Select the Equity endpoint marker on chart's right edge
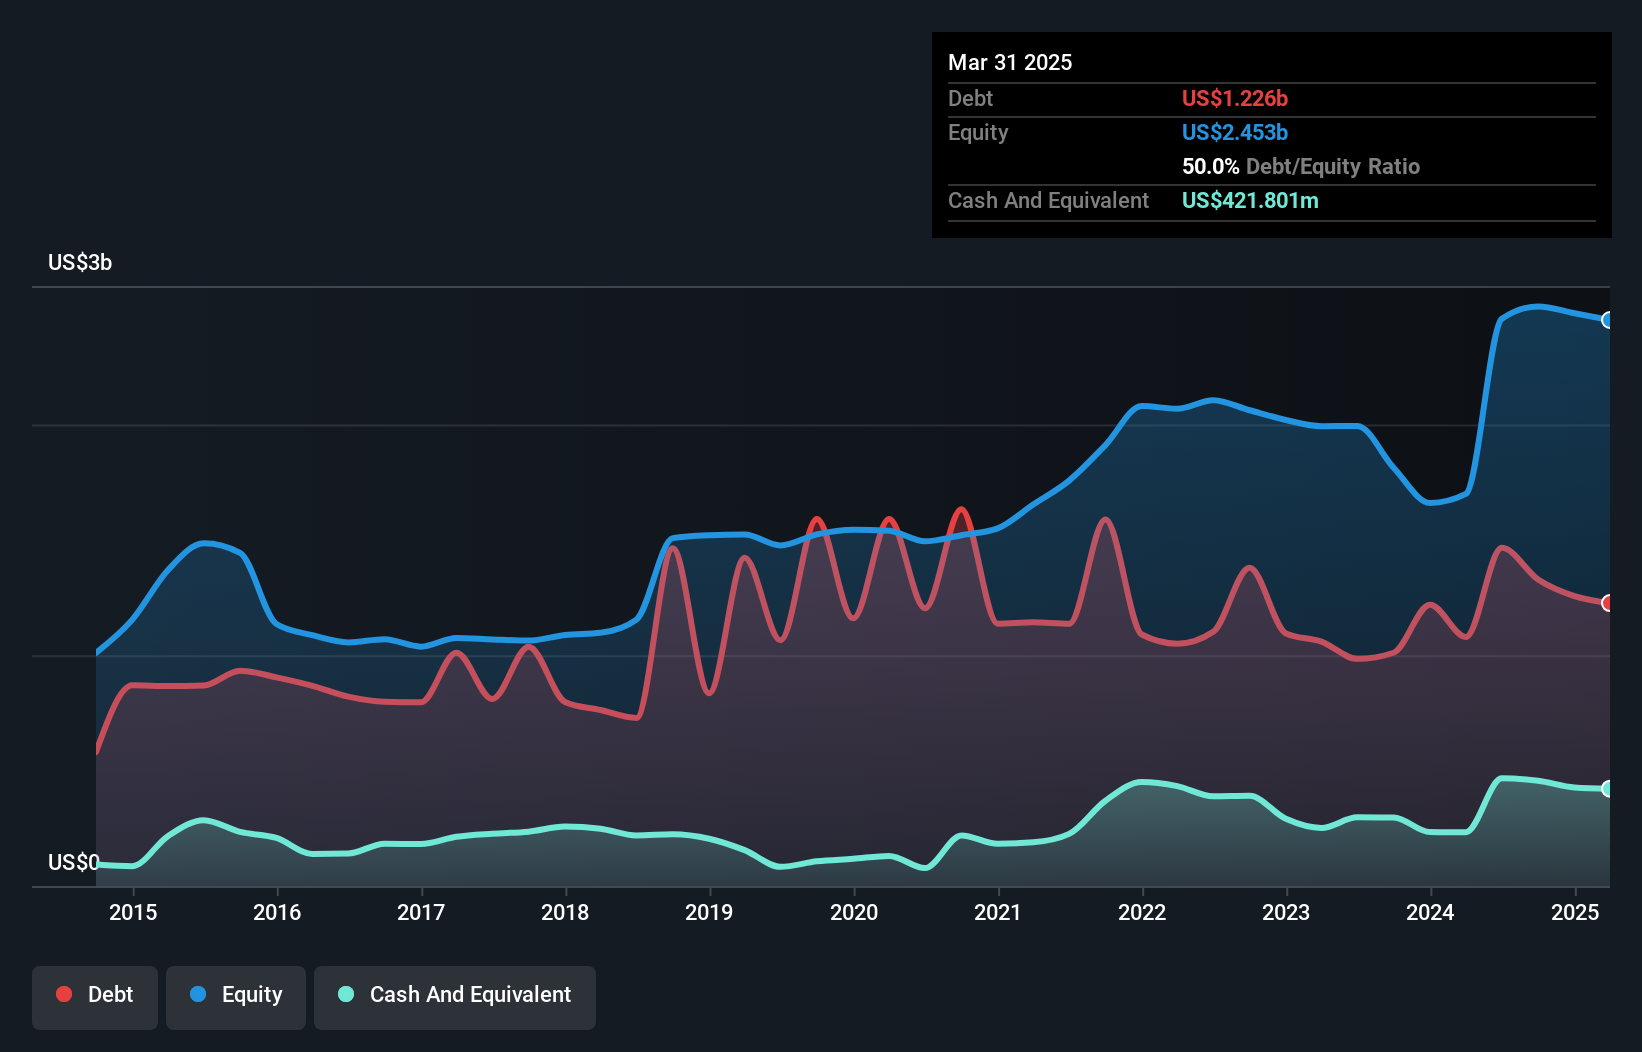Image resolution: width=1642 pixels, height=1052 pixels. (x=1608, y=321)
